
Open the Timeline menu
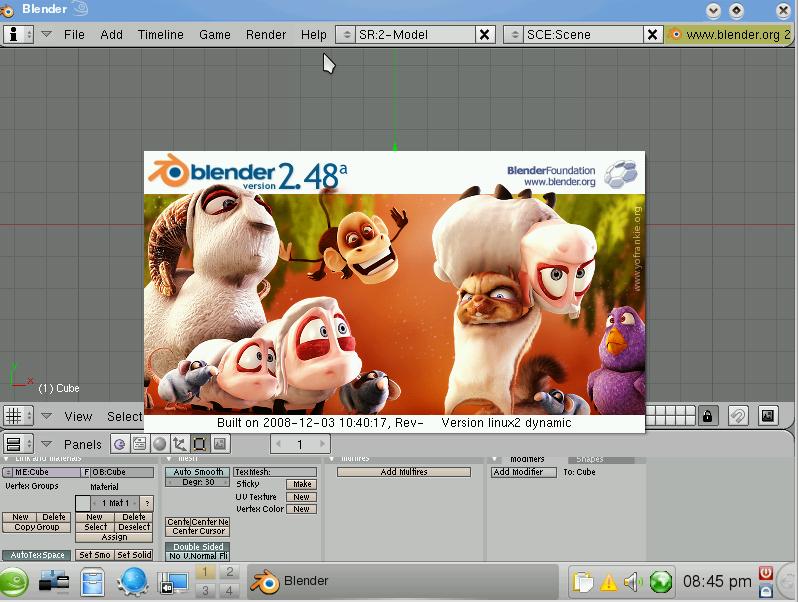pyautogui.click(x=160, y=35)
